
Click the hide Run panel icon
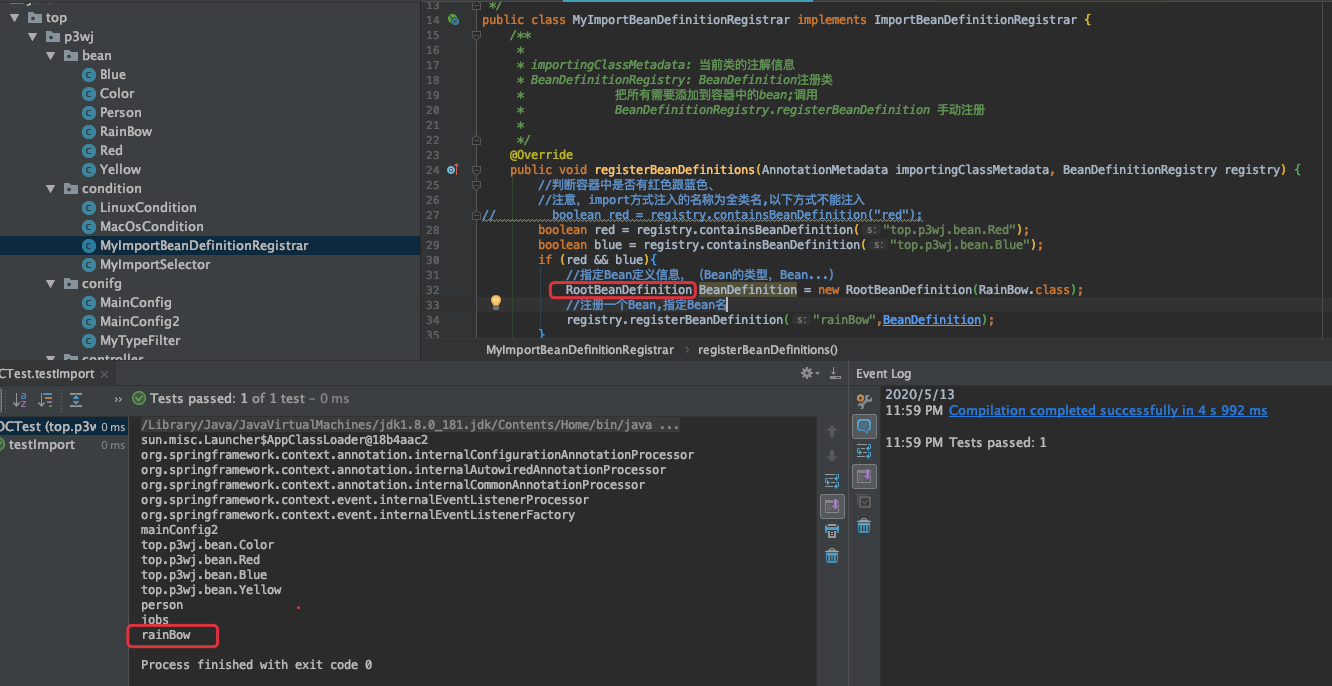click(834, 373)
